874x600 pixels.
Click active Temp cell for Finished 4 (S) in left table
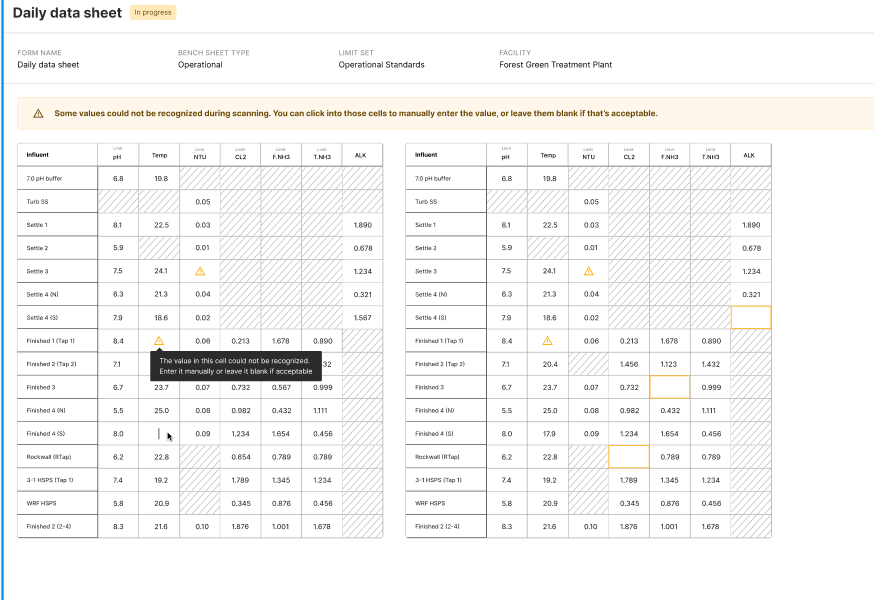[159, 434]
